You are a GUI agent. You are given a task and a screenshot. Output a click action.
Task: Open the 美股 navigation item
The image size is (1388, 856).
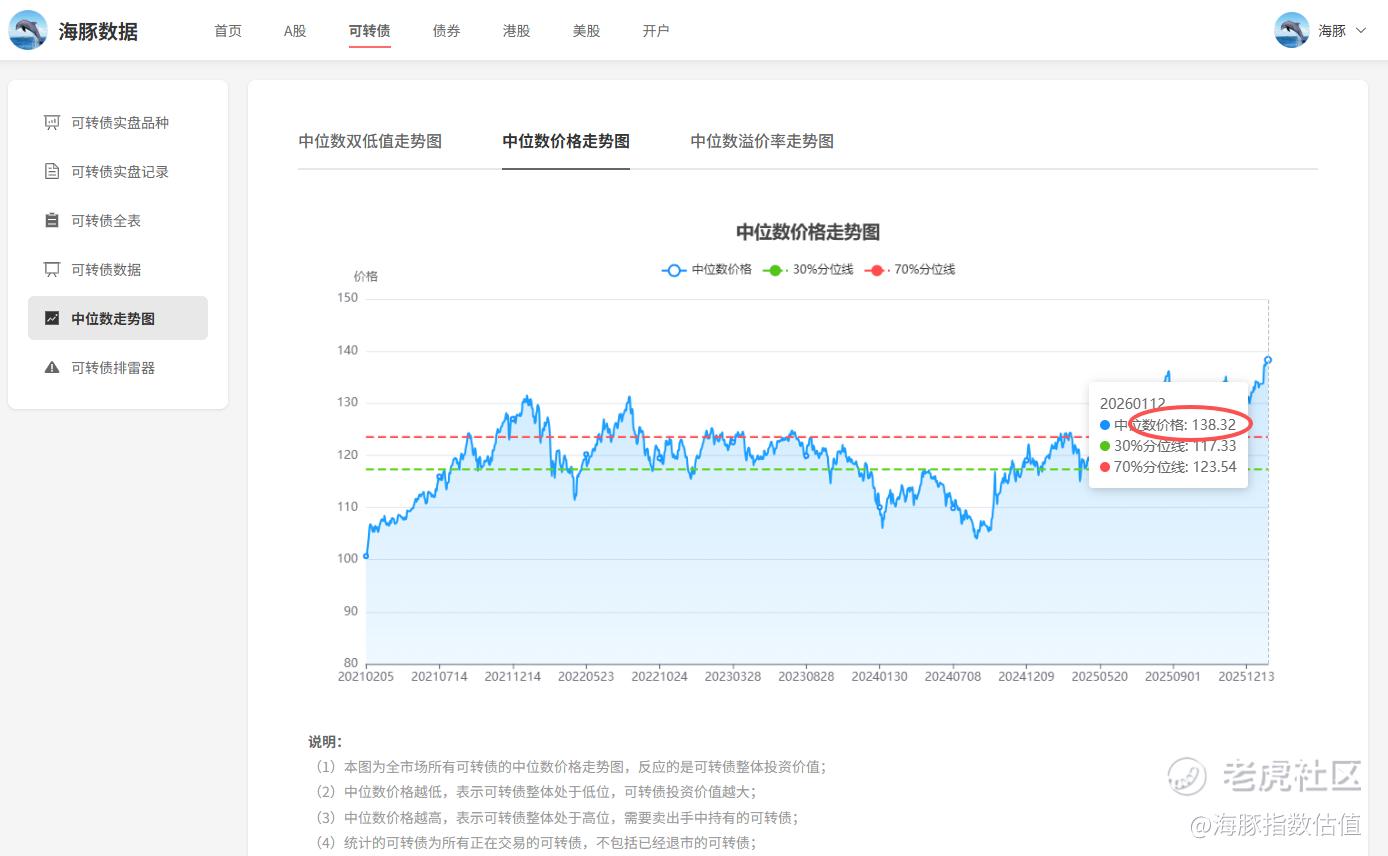pos(587,31)
